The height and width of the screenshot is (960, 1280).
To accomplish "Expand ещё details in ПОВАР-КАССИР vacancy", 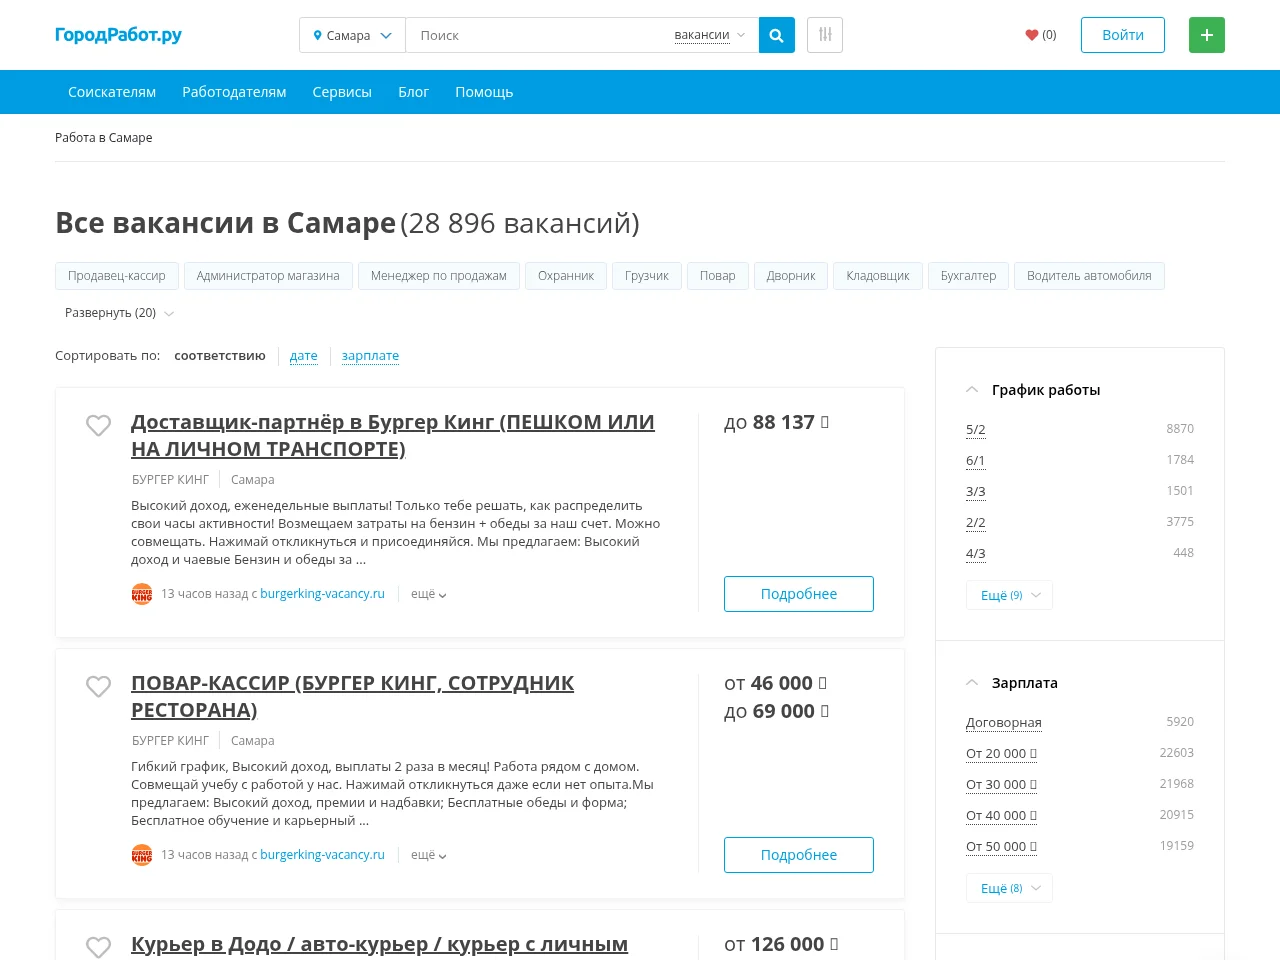I will click(428, 855).
